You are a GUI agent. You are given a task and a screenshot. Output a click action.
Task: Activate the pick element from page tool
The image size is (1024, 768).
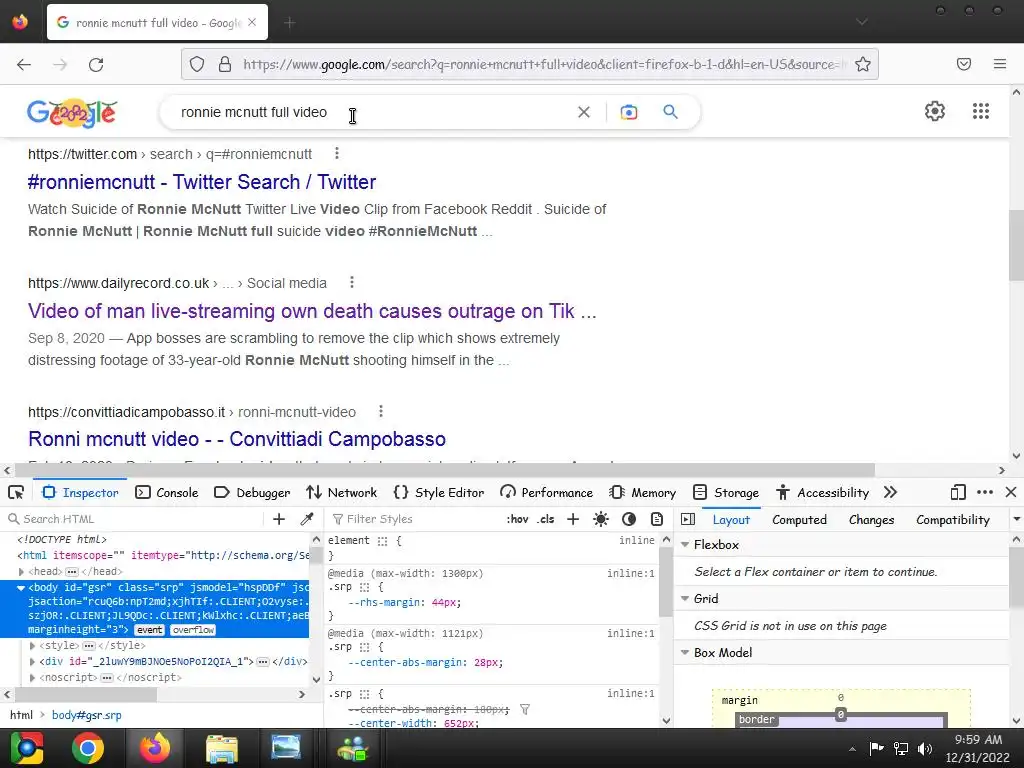16,492
